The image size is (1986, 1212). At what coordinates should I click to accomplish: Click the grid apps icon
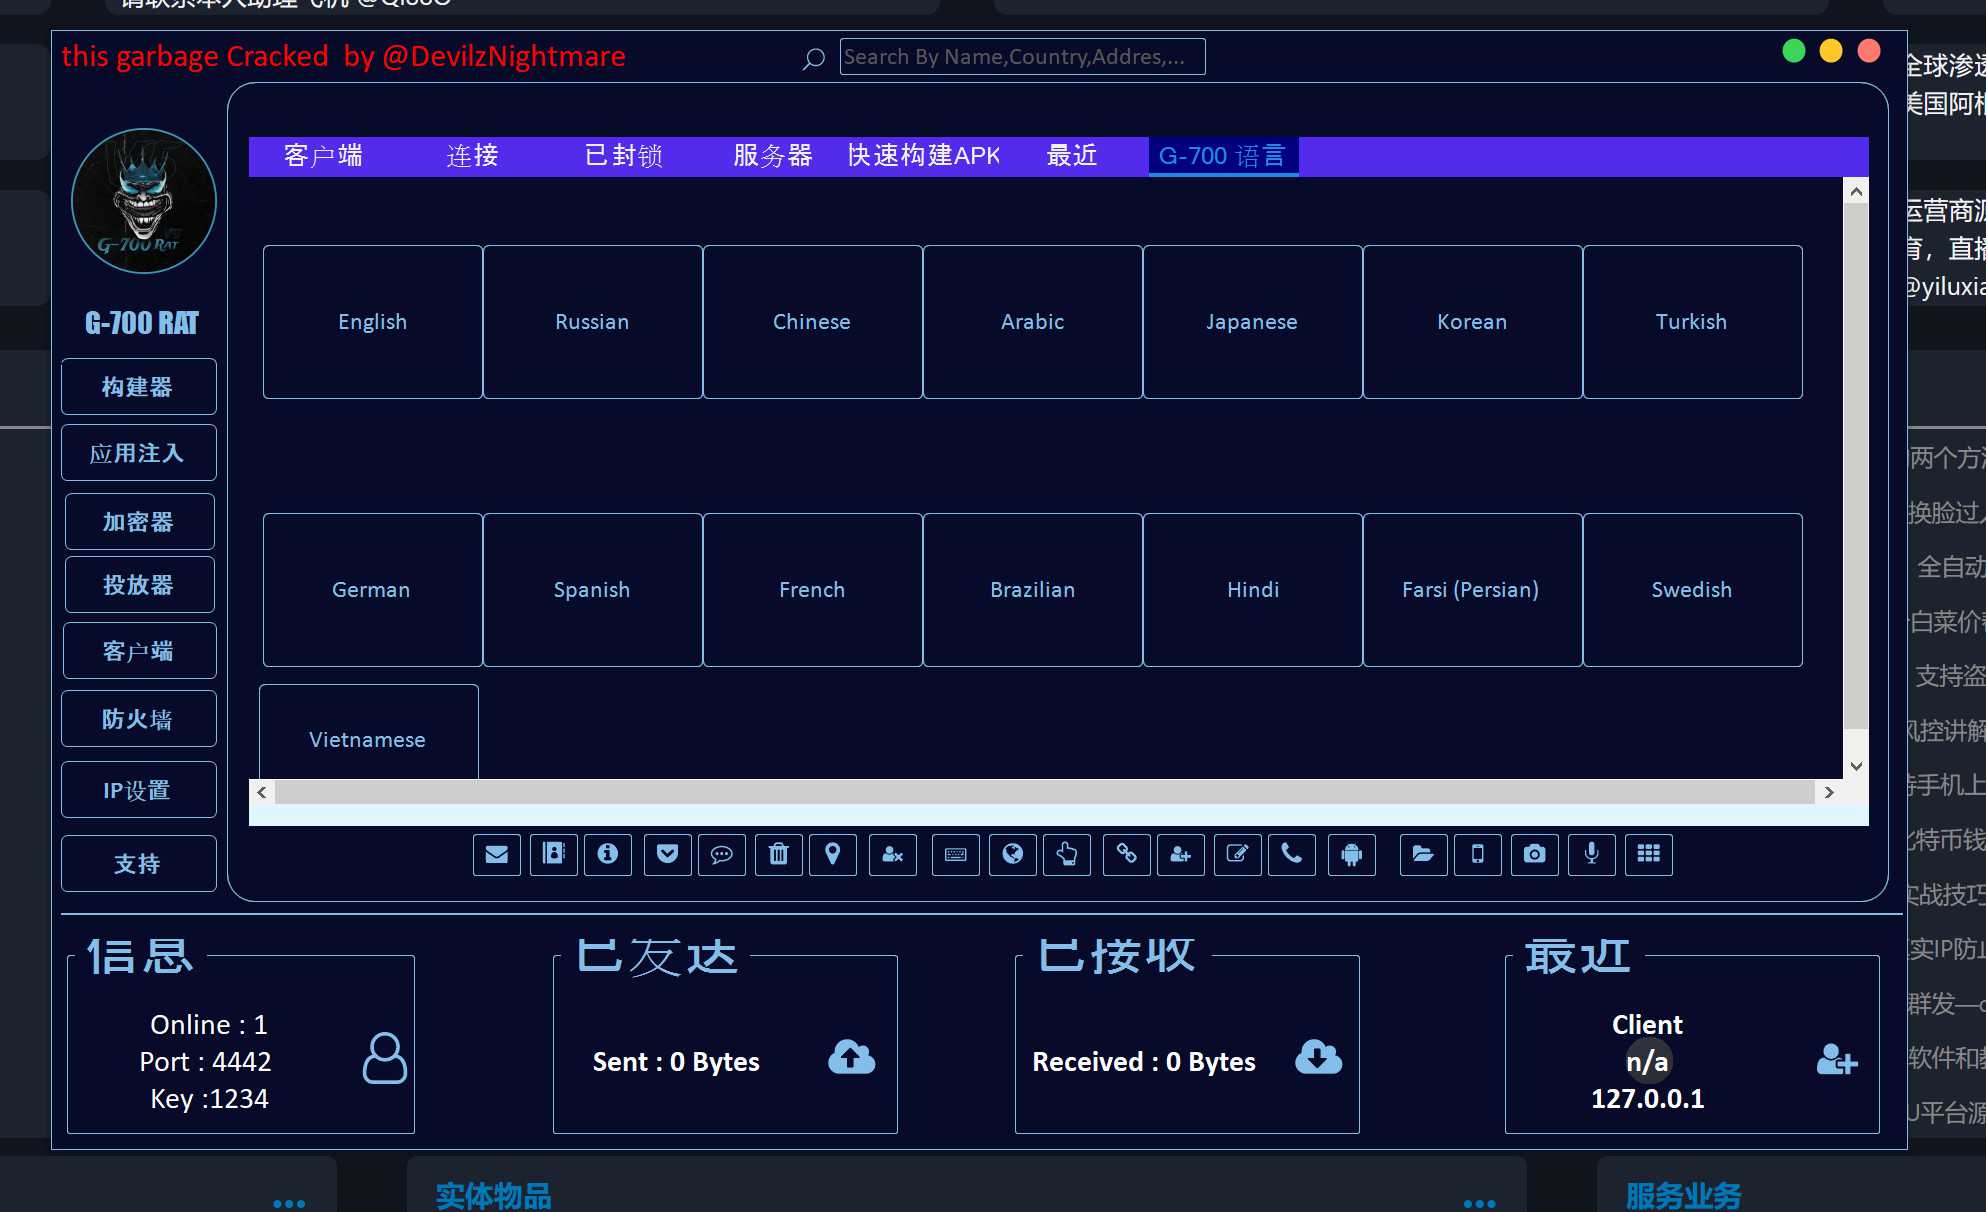click(1648, 854)
